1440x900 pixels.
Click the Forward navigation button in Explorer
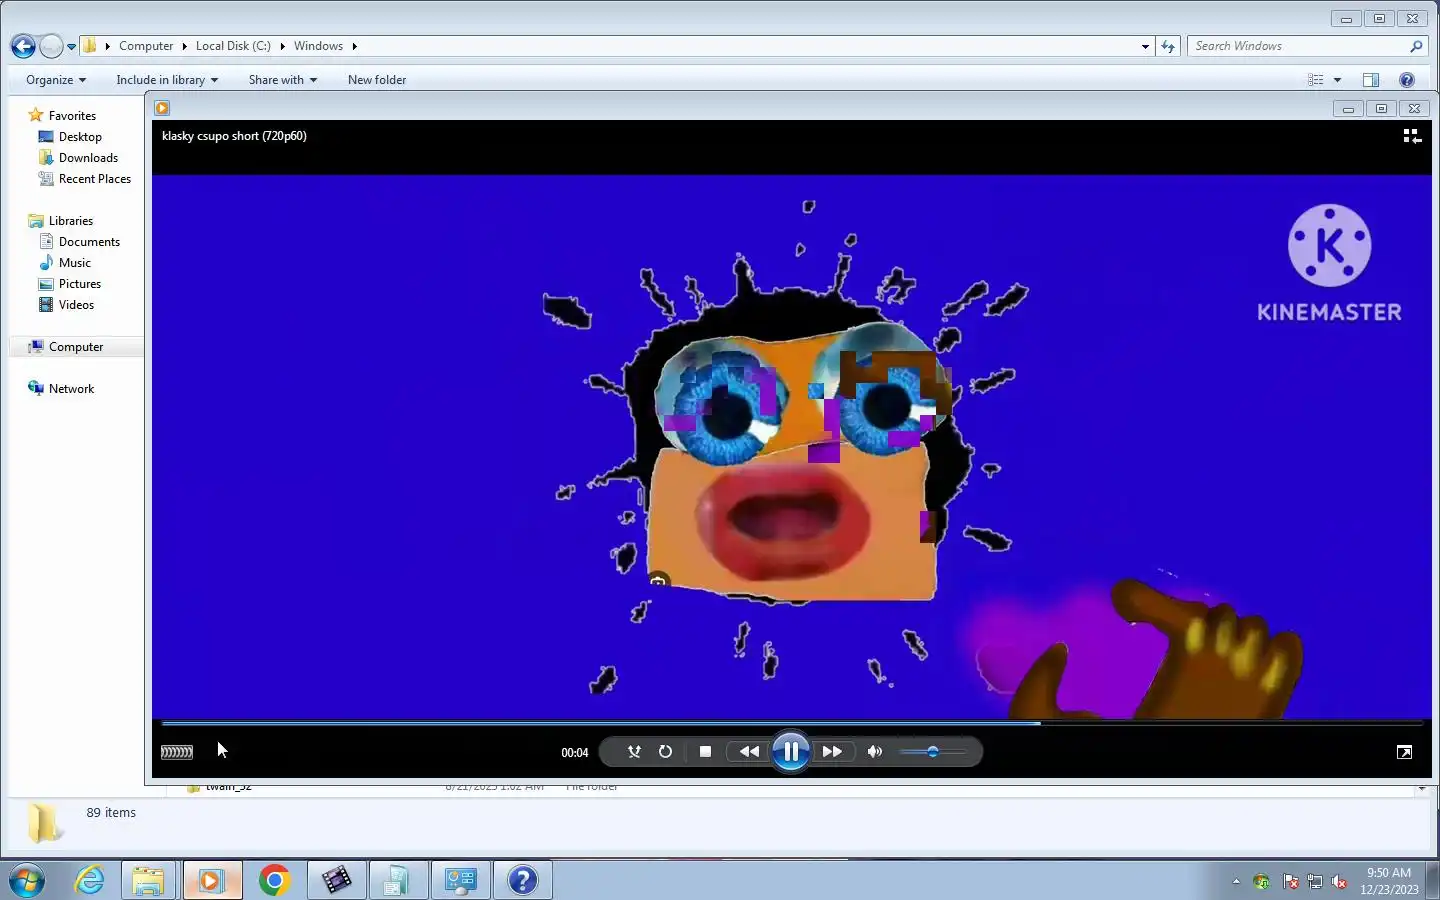click(51, 46)
